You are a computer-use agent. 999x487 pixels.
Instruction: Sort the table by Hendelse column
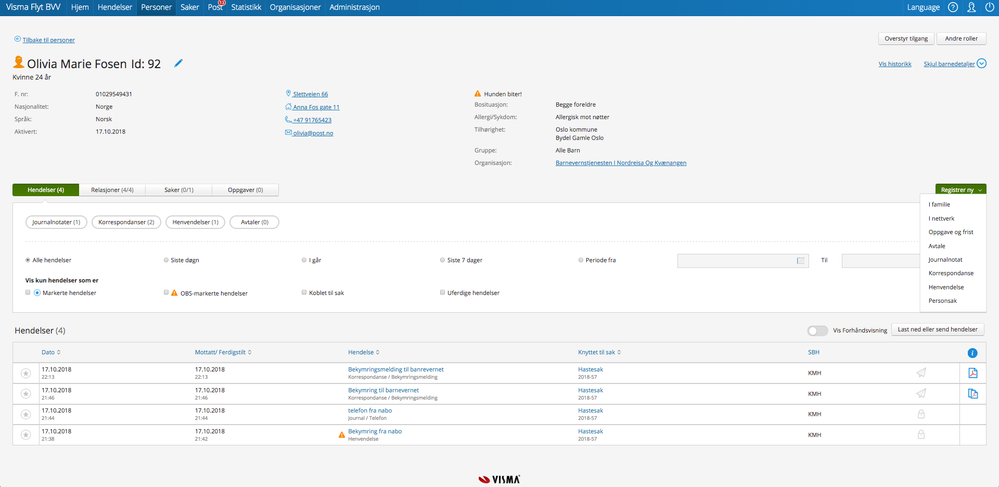pos(364,353)
